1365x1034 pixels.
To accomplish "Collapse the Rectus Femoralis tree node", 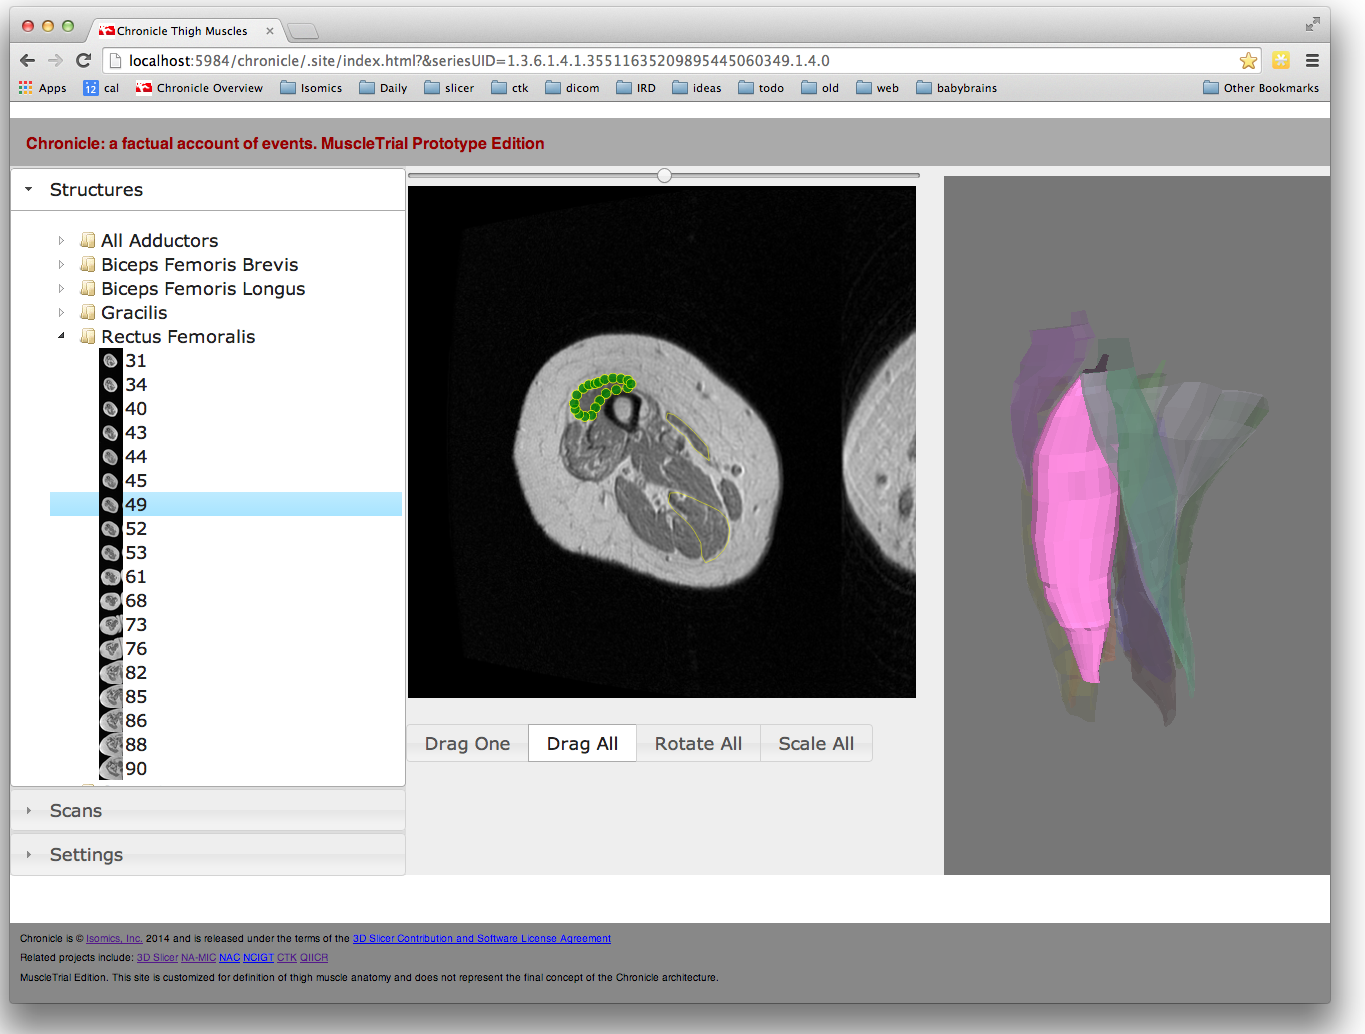I will pos(61,337).
